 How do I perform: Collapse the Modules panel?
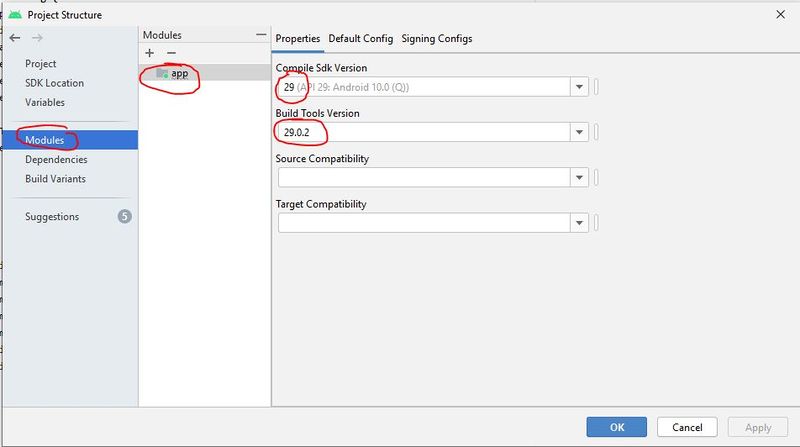261,35
